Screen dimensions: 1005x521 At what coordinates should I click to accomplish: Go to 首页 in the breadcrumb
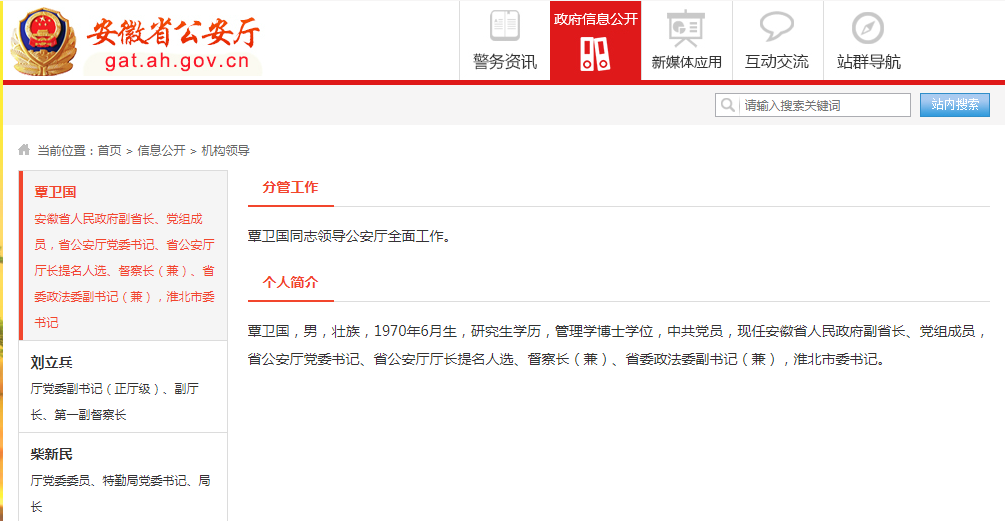click(x=110, y=151)
